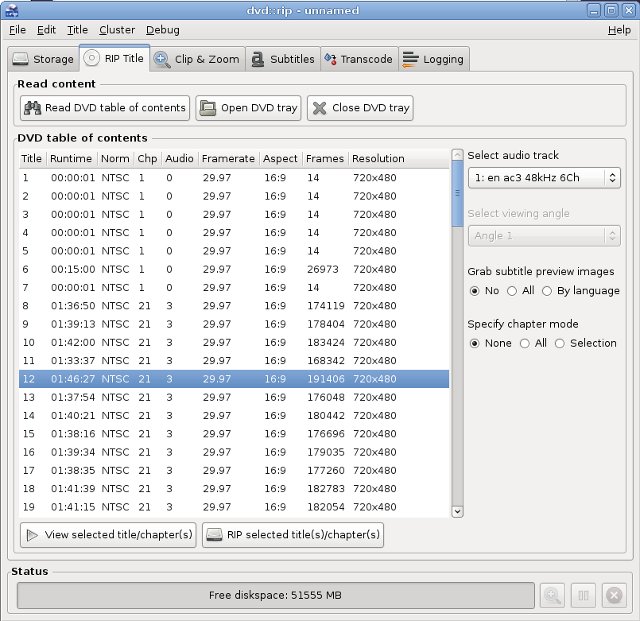The width and height of the screenshot is (640, 621).
Task: Click the tray icon on Open DVD tray
Action: pos(208,108)
